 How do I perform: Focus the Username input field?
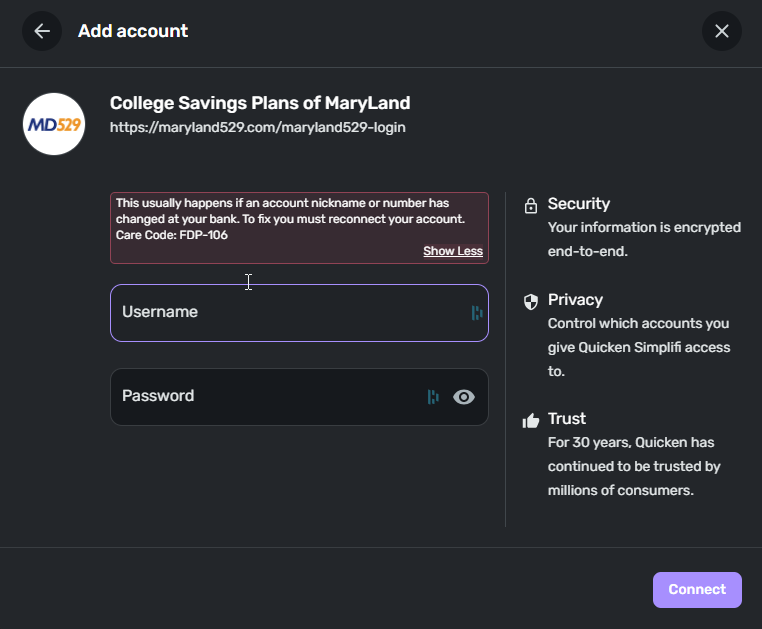[290, 313]
